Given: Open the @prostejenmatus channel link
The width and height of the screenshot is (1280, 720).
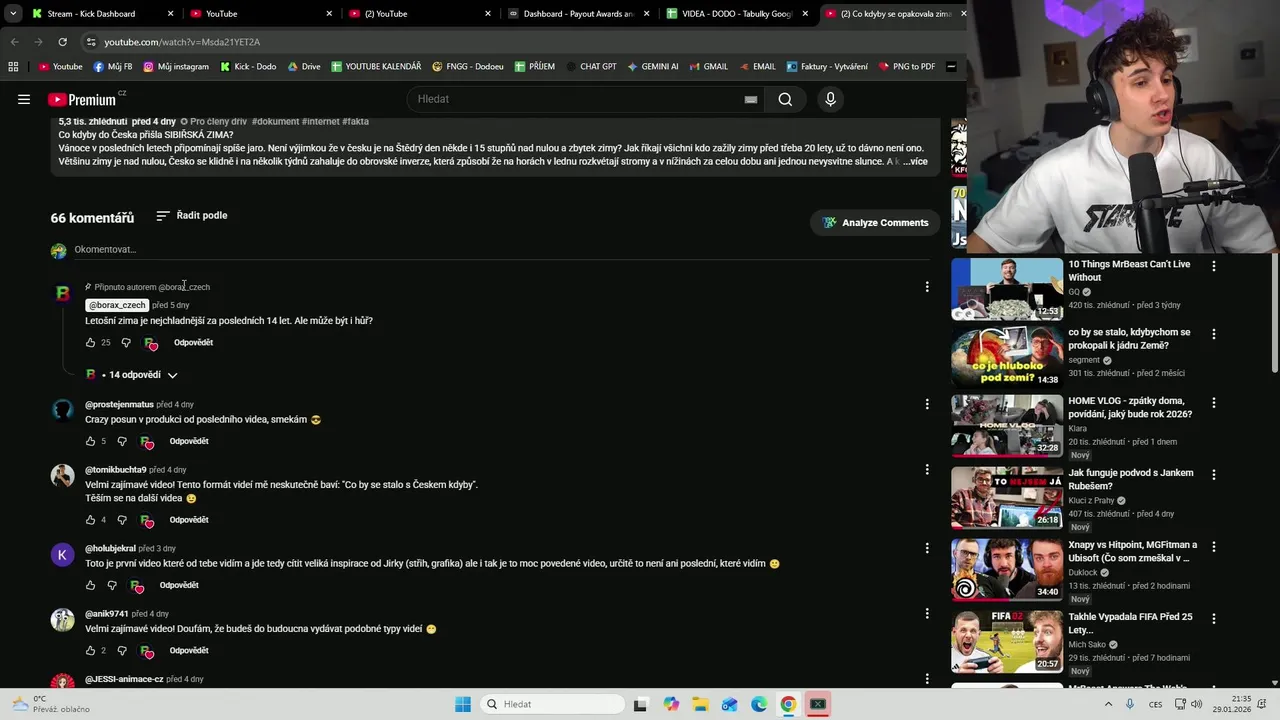Looking at the screenshot, I should [x=119, y=405].
